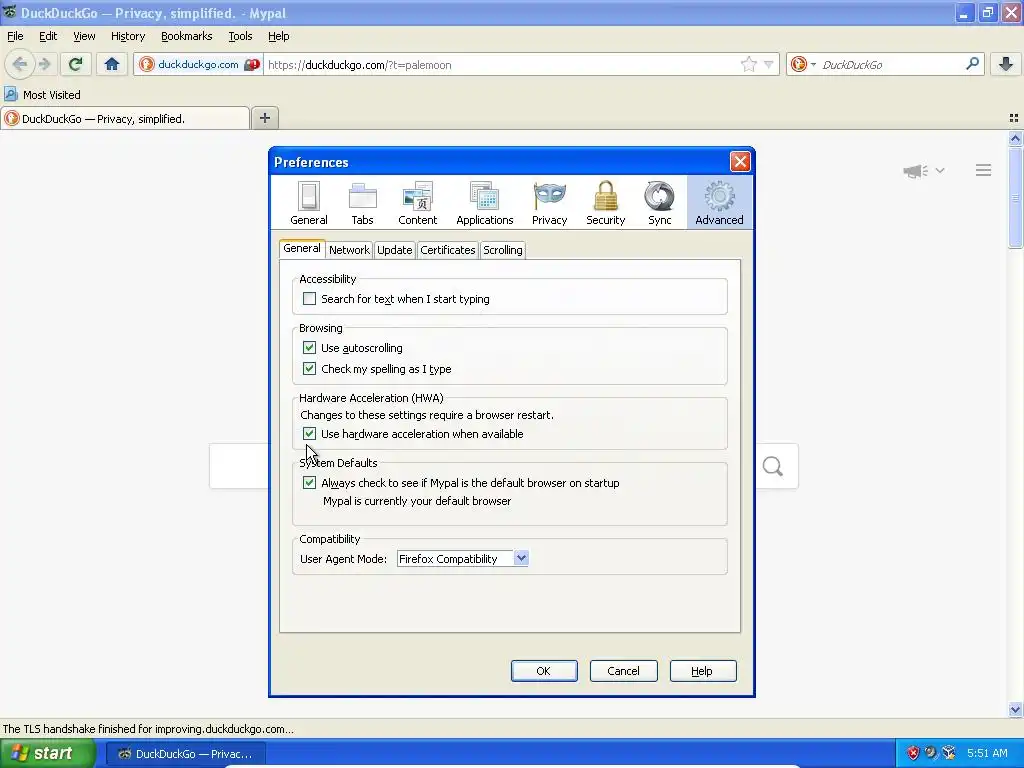Image resolution: width=1024 pixels, height=768 pixels.
Task: Open the History menu
Action: click(128, 36)
